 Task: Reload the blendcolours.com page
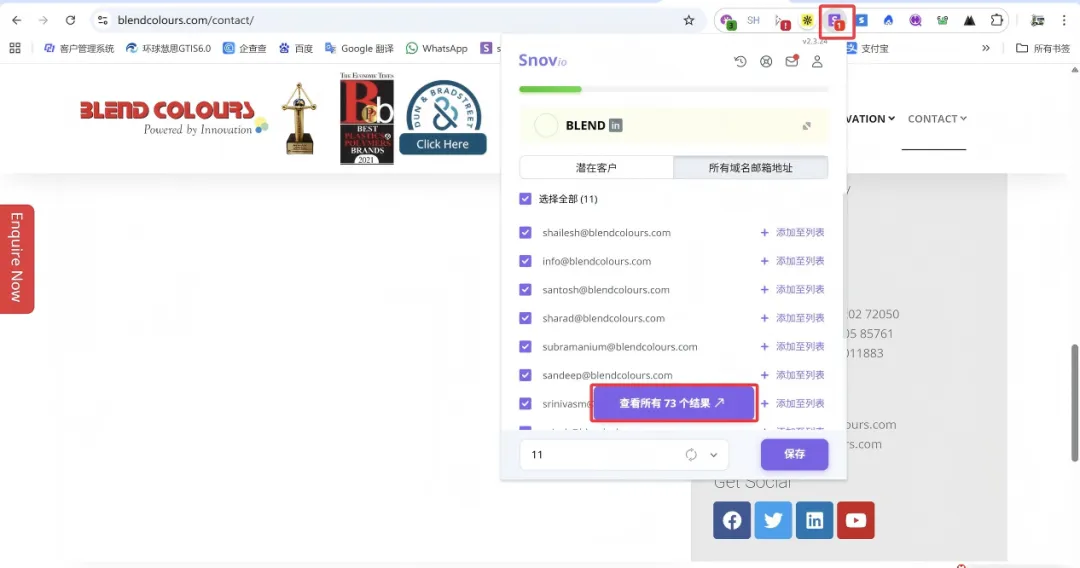click(70, 20)
